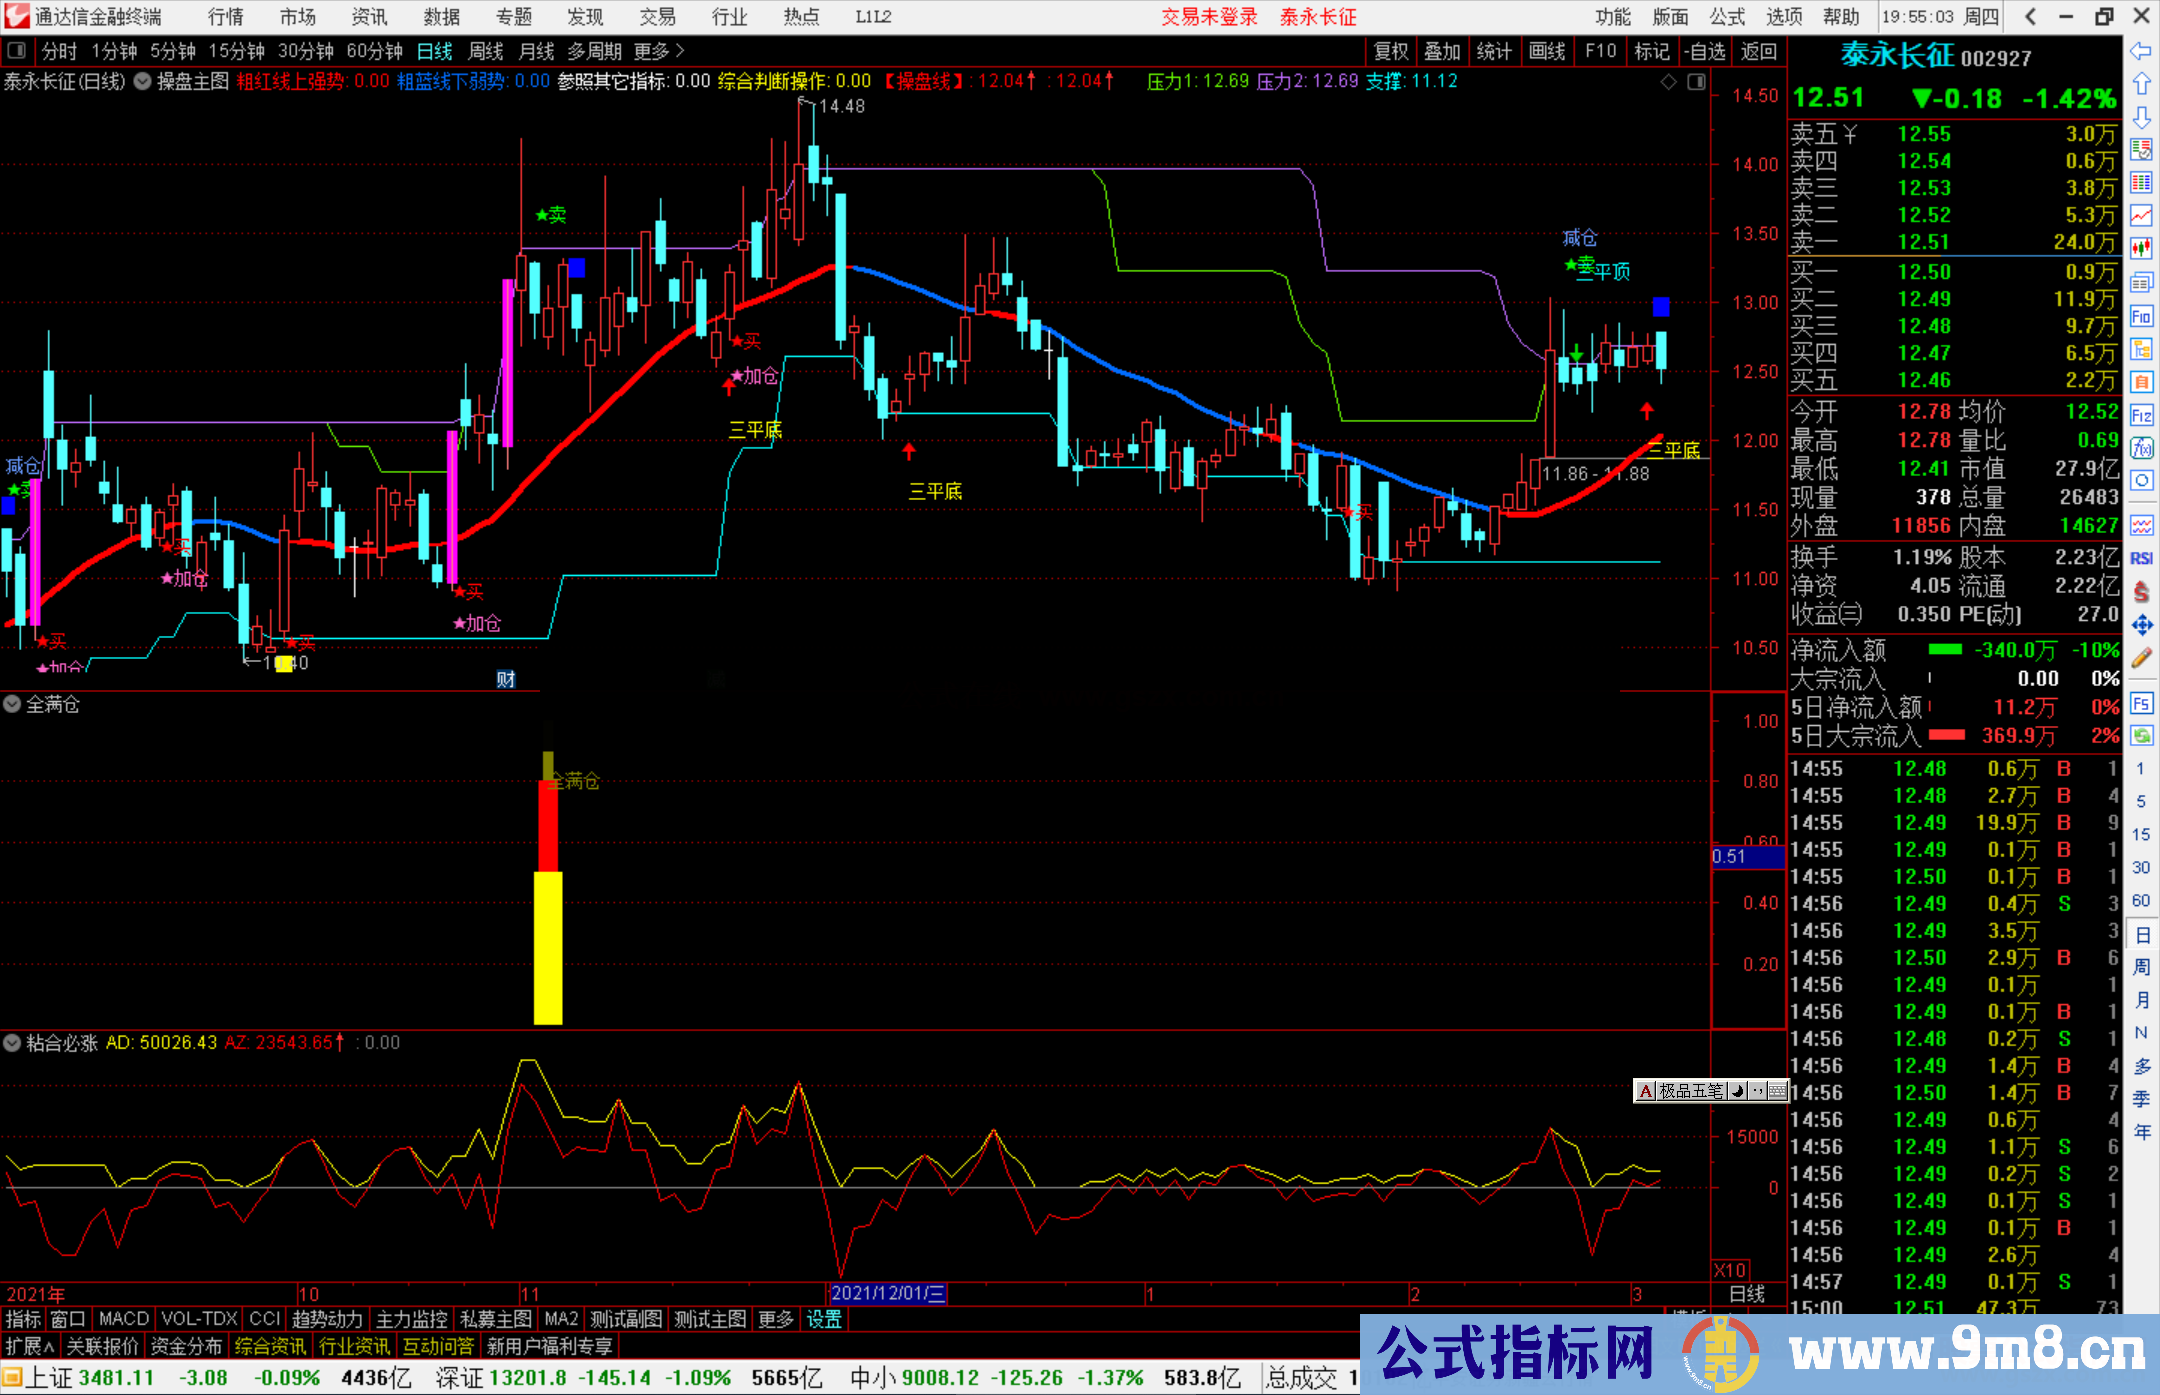Open the 操盘主图 indicator dropdown arrow
Image resolution: width=2160 pixels, height=1395 pixels.
tap(143, 82)
